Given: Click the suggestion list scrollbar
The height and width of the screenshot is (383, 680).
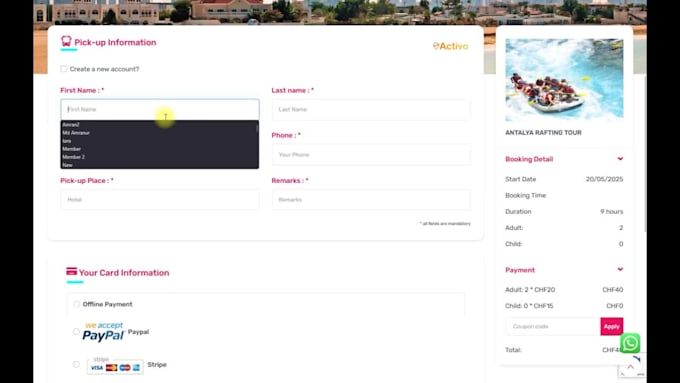Looking at the screenshot, I should pyautogui.click(x=257, y=128).
